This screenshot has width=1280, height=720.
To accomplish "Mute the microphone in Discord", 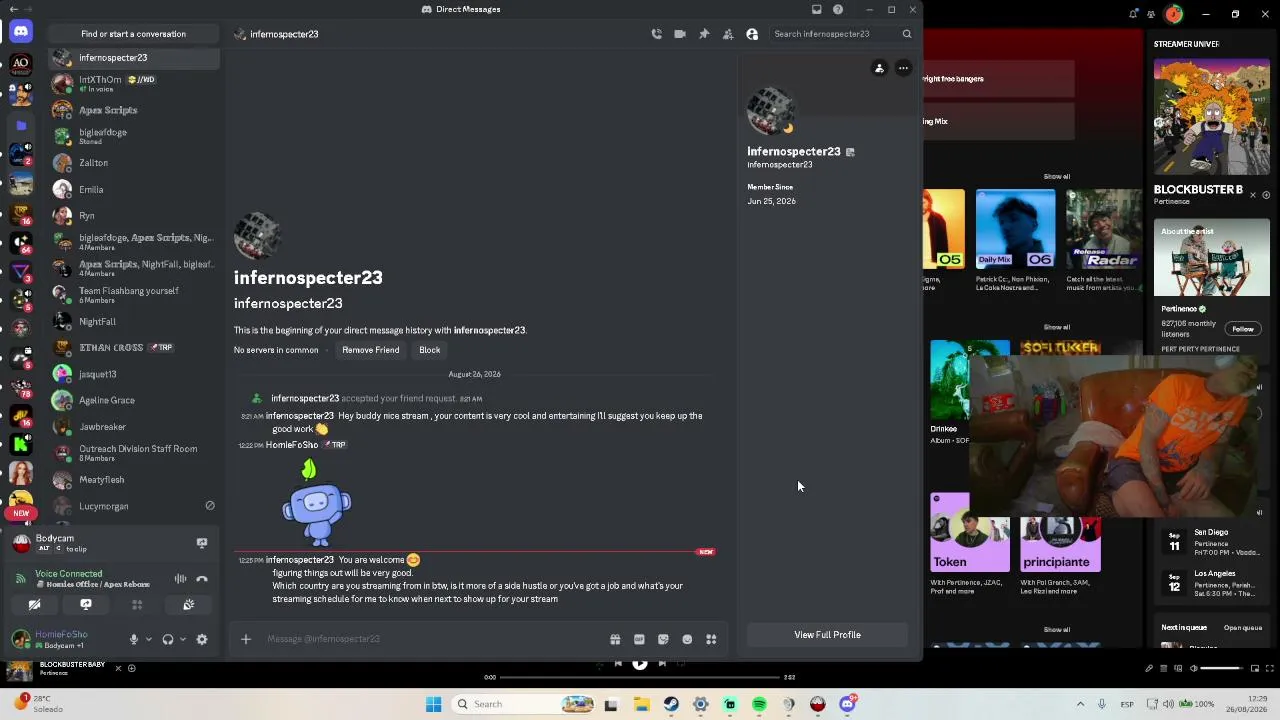I will [x=133, y=640].
